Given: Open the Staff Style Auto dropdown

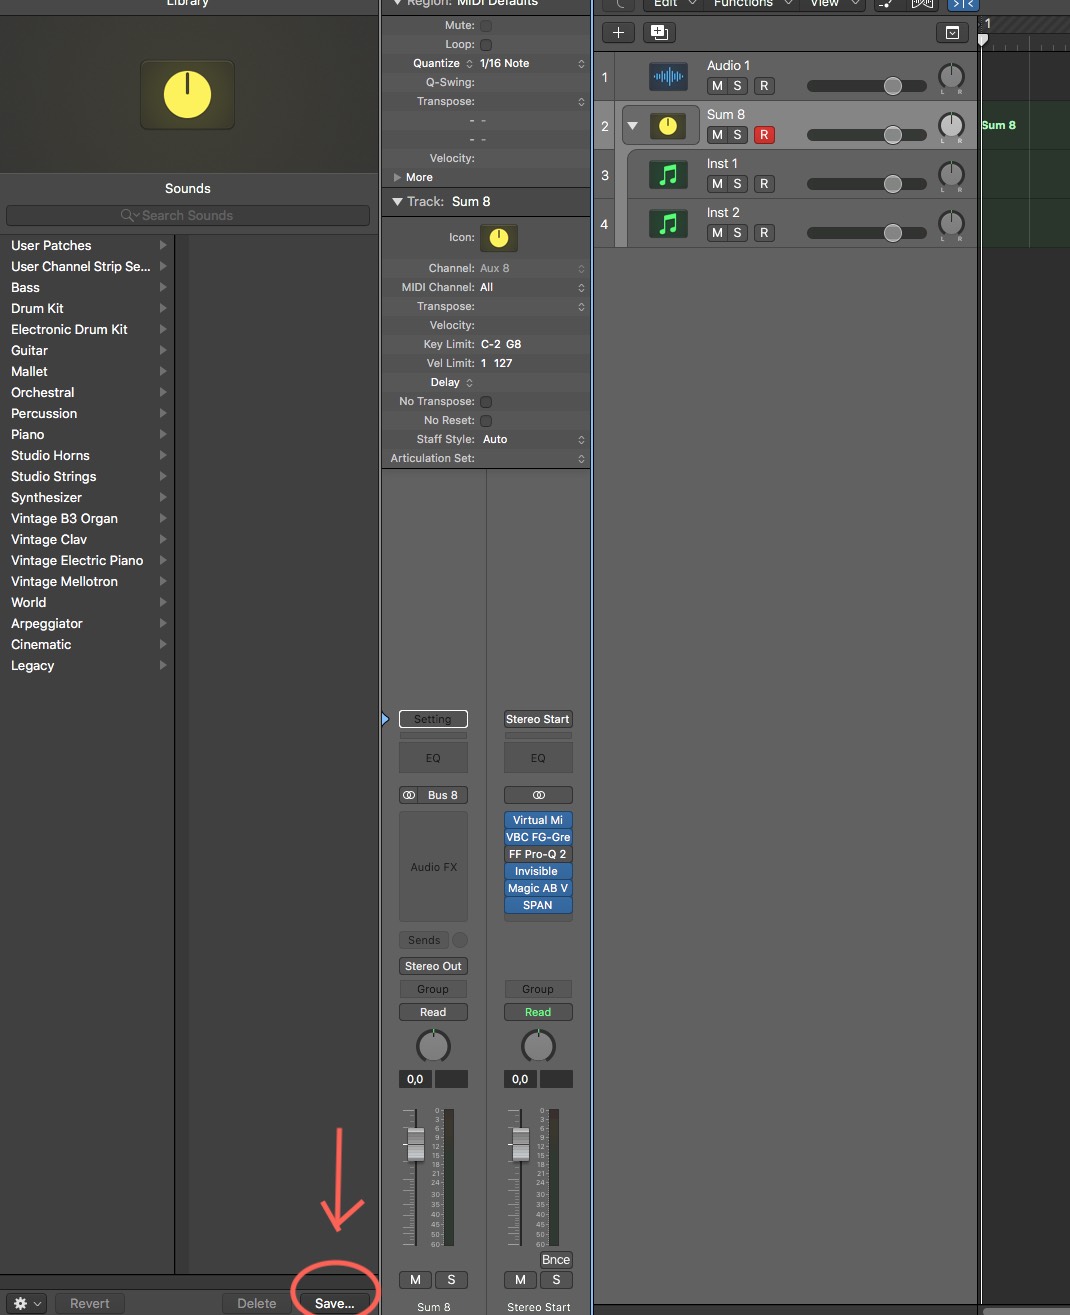Looking at the screenshot, I should (532, 439).
